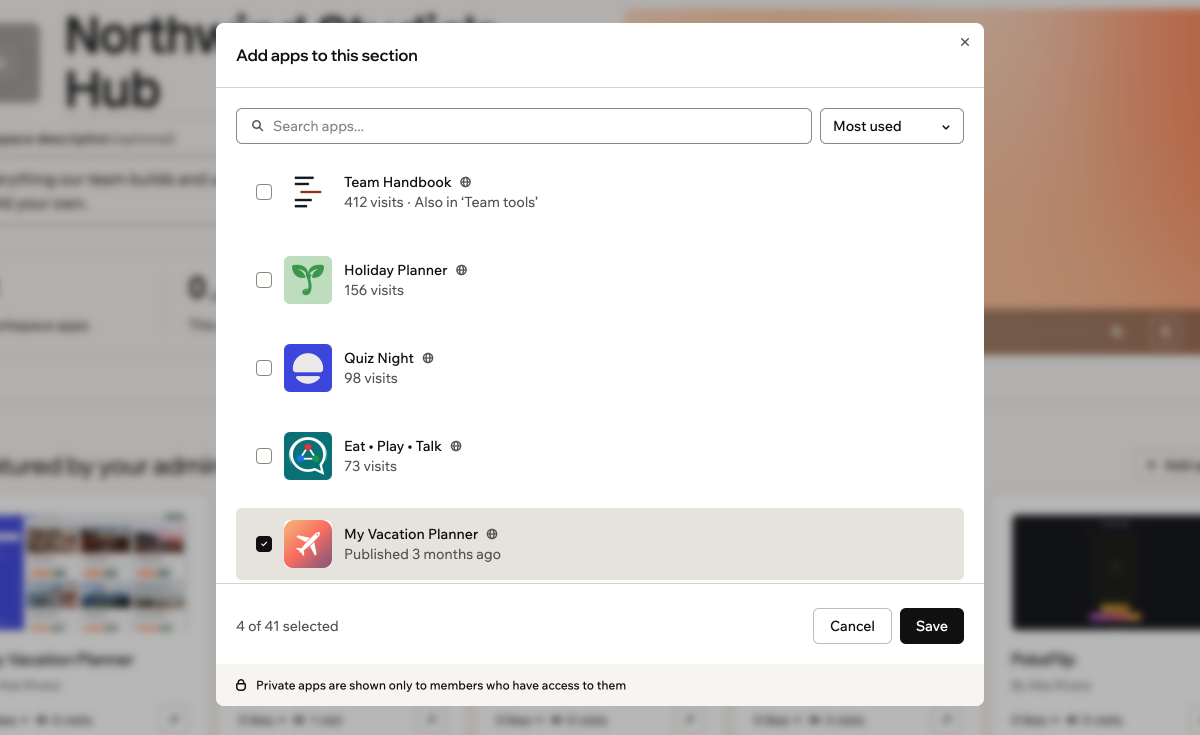Check the Quiz Night checkbox
Image resolution: width=1200 pixels, height=735 pixels.
coord(264,368)
